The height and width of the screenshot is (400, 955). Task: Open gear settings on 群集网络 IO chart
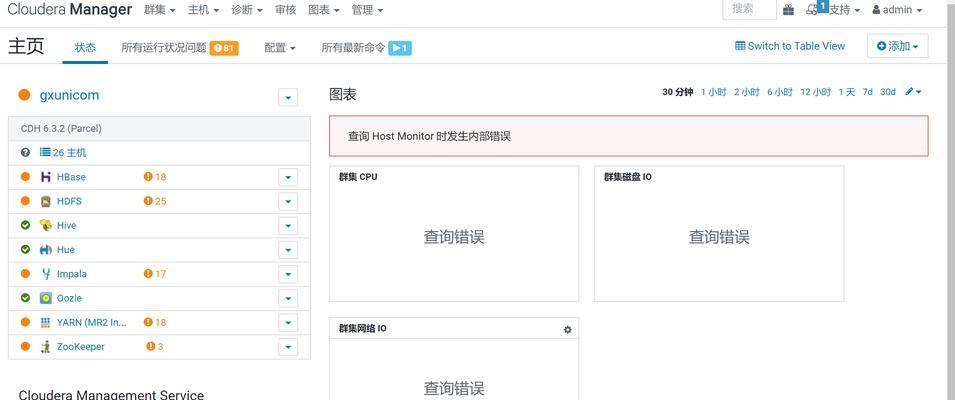568,329
